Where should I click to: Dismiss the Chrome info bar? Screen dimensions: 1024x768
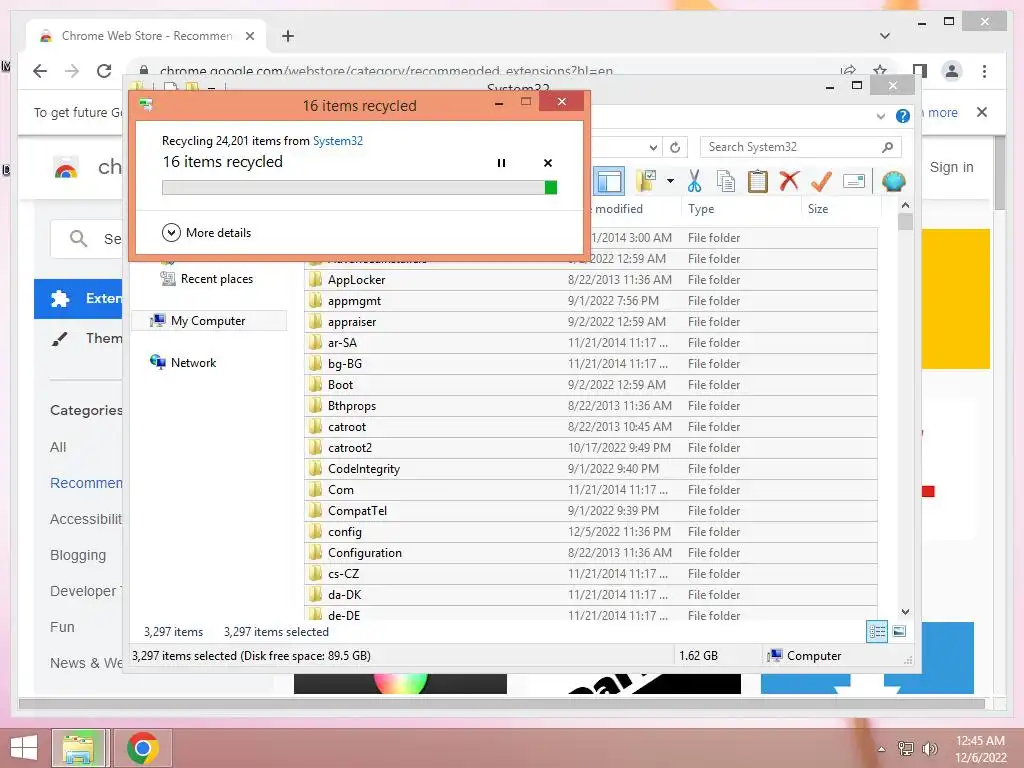click(982, 112)
